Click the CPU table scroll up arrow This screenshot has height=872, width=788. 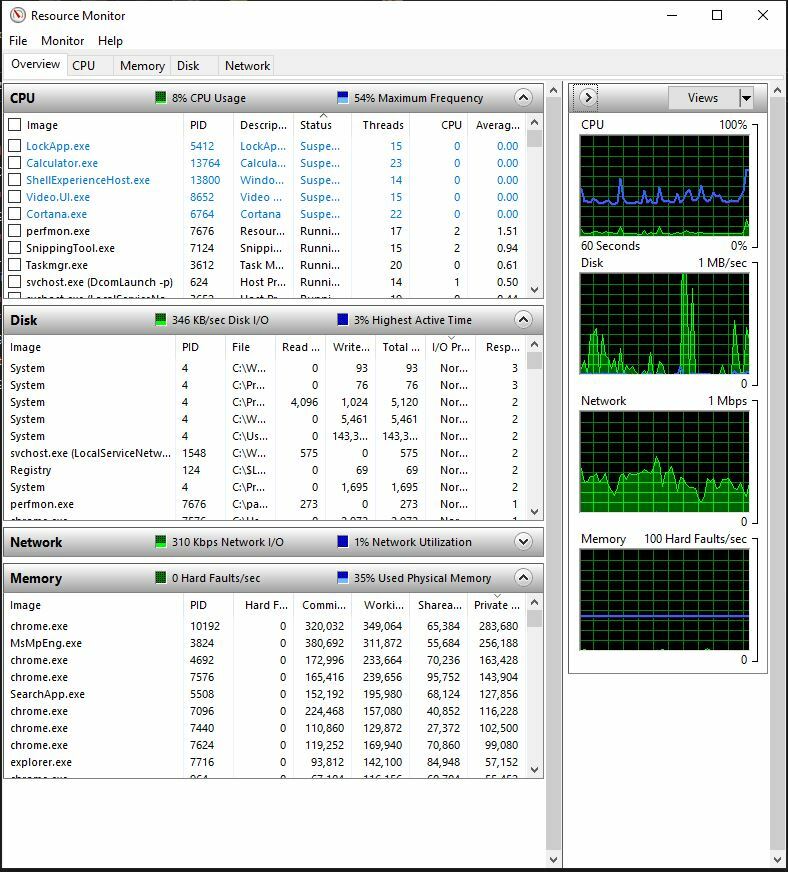pyautogui.click(x=534, y=122)
